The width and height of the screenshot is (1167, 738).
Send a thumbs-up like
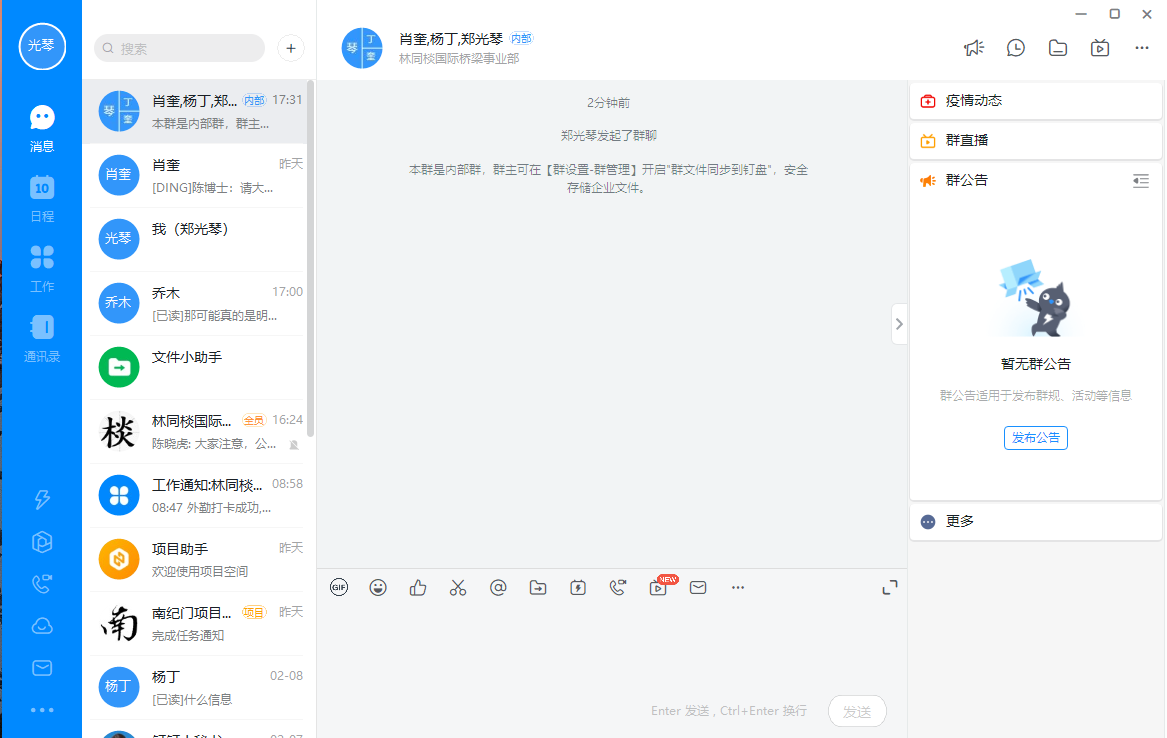tap(418, 588)
